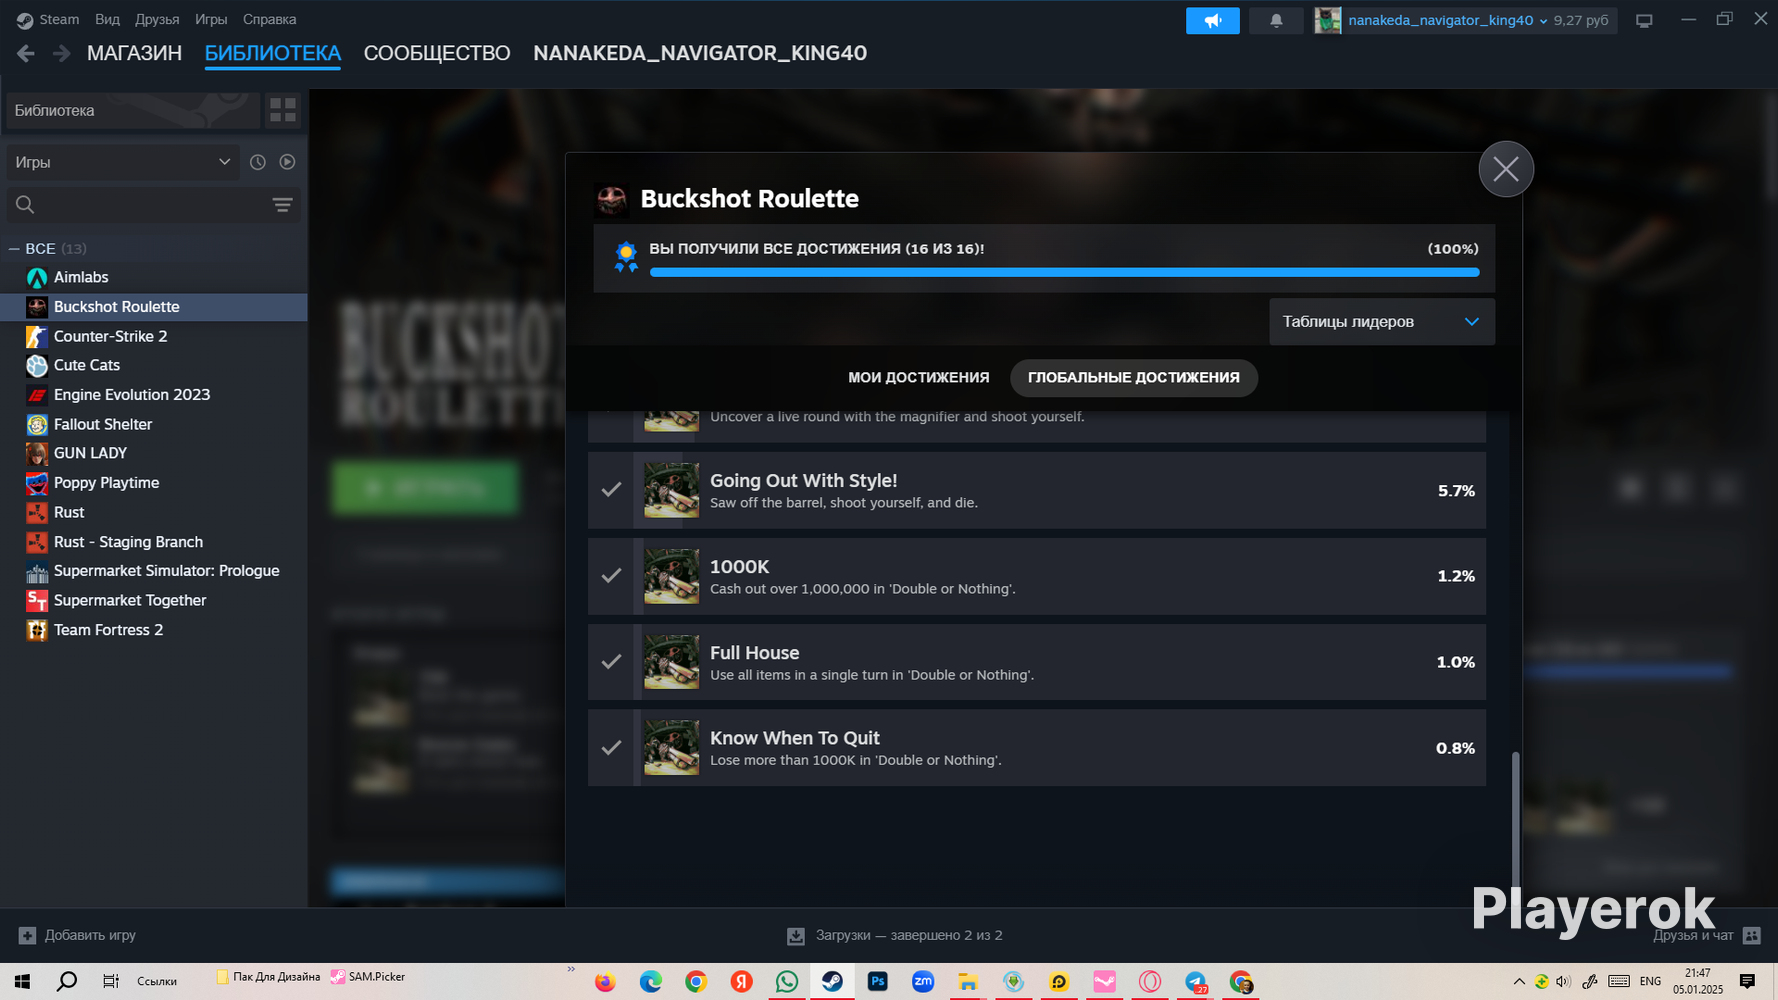
Task: Open Zoom from the taskbar
Action: coord(923,981)
